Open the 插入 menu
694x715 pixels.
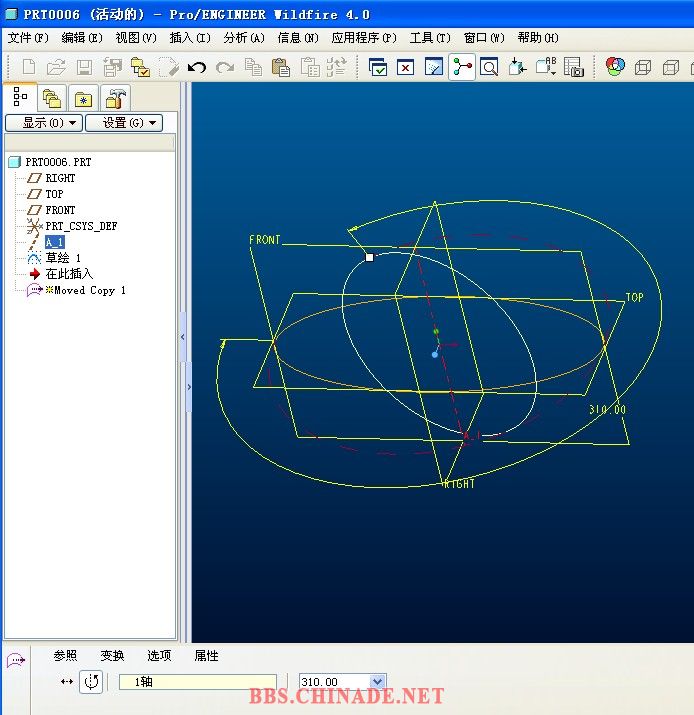click(189, 38)
